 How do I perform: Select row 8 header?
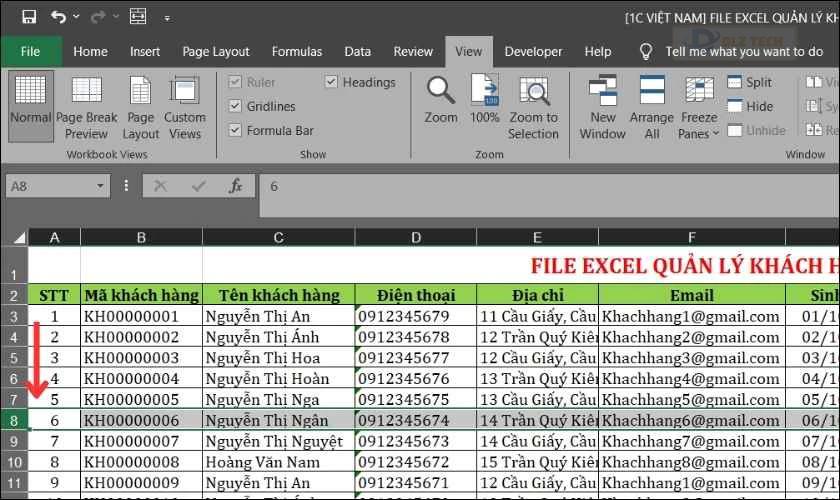tap(14, 421)
